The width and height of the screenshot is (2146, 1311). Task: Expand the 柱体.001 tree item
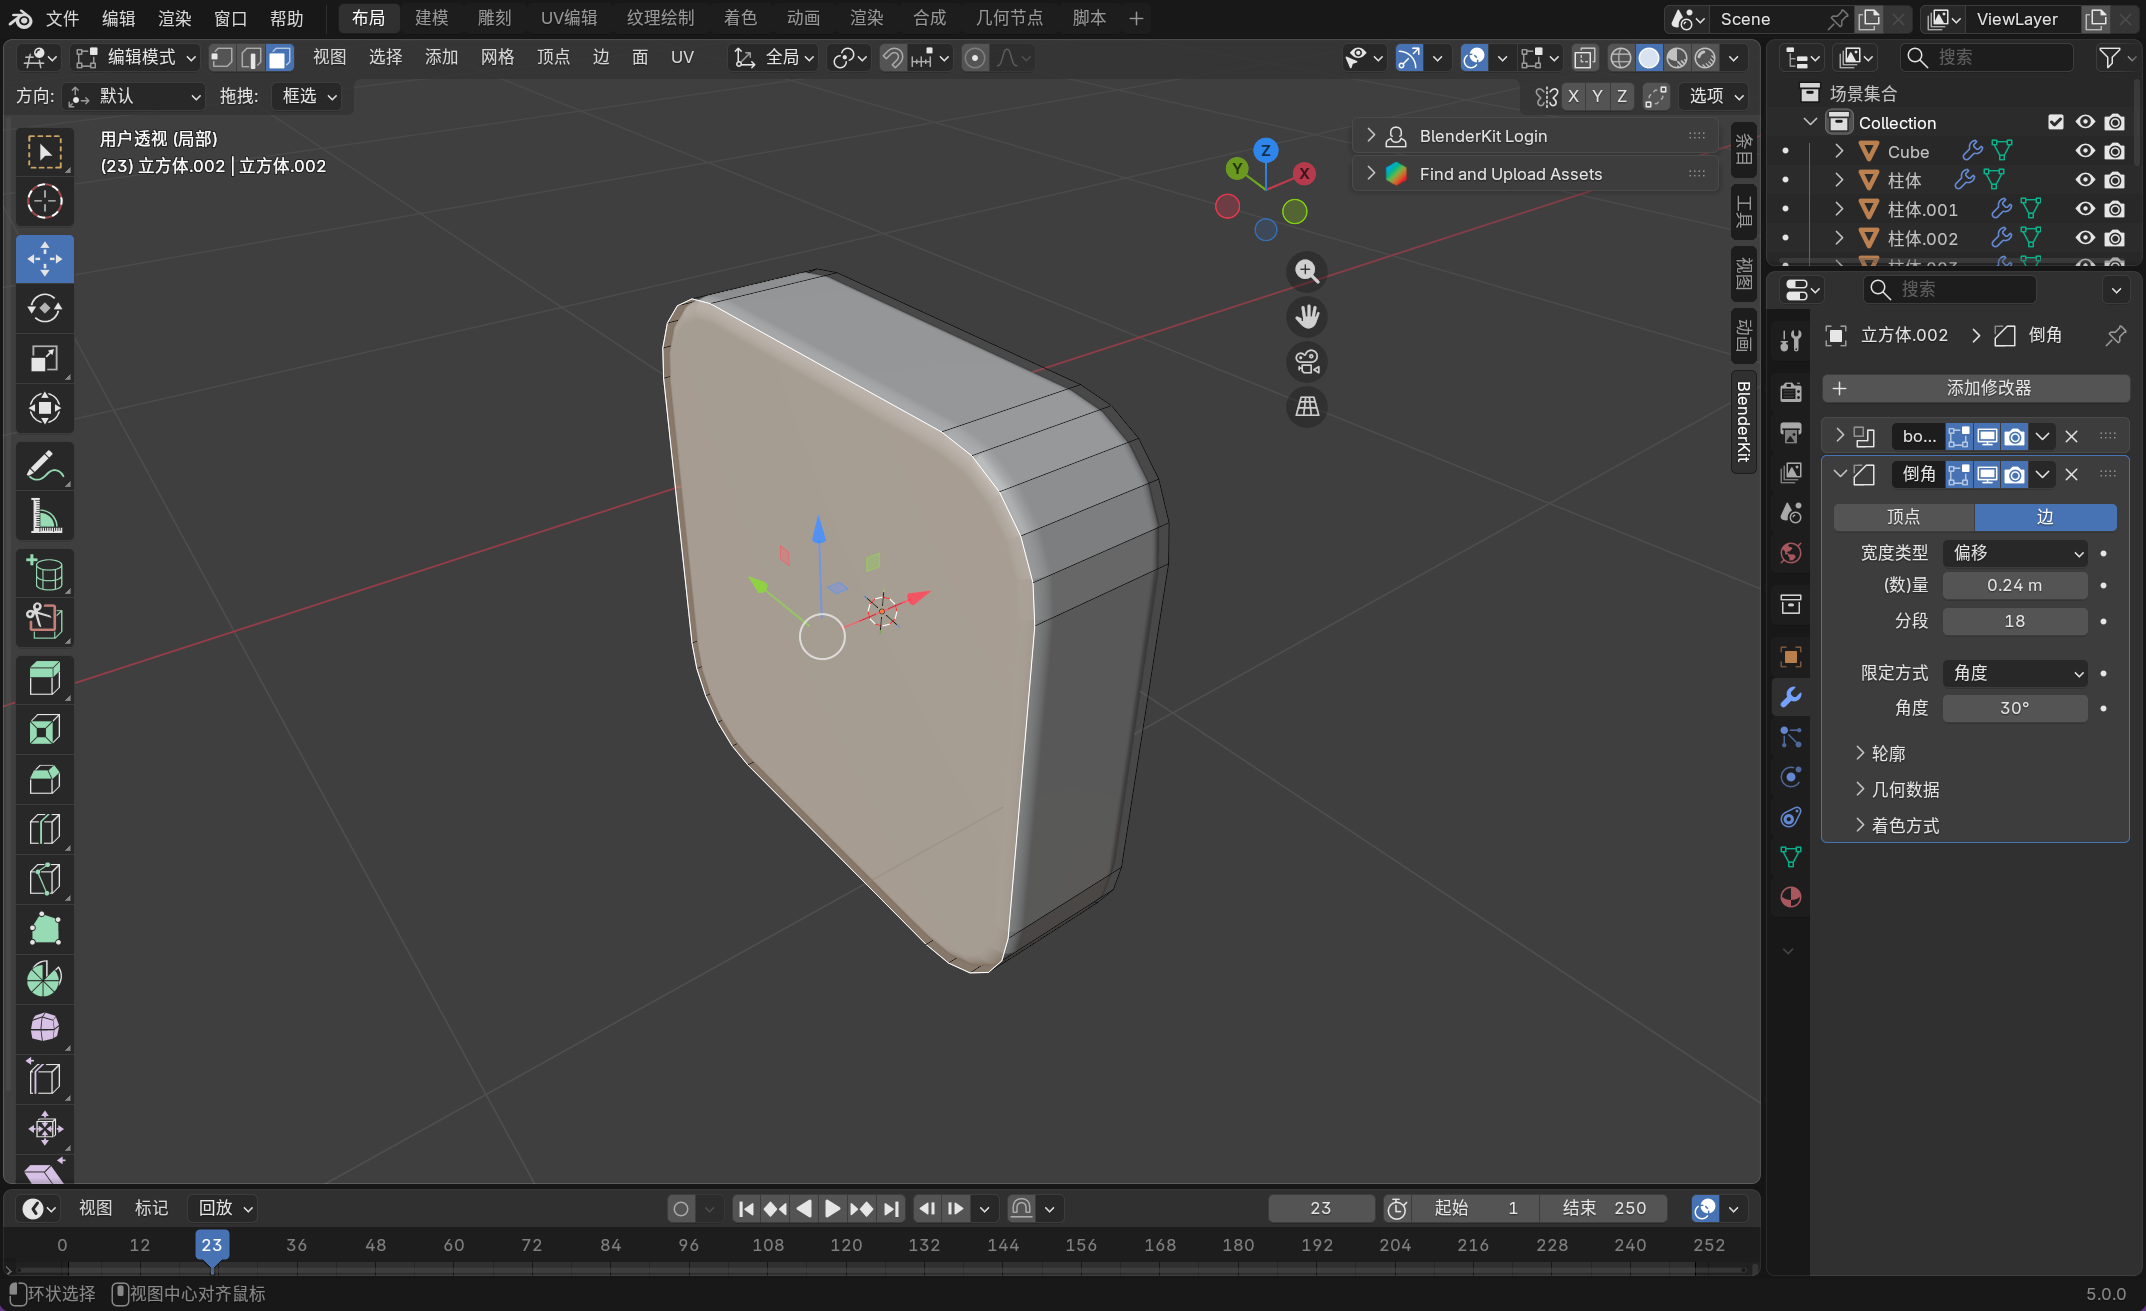pyautogui.click(x=1839, y=209)
